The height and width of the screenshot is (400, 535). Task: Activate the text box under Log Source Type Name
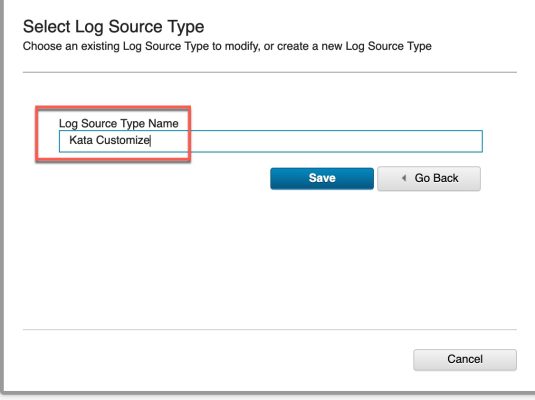[x=271, y=141]
